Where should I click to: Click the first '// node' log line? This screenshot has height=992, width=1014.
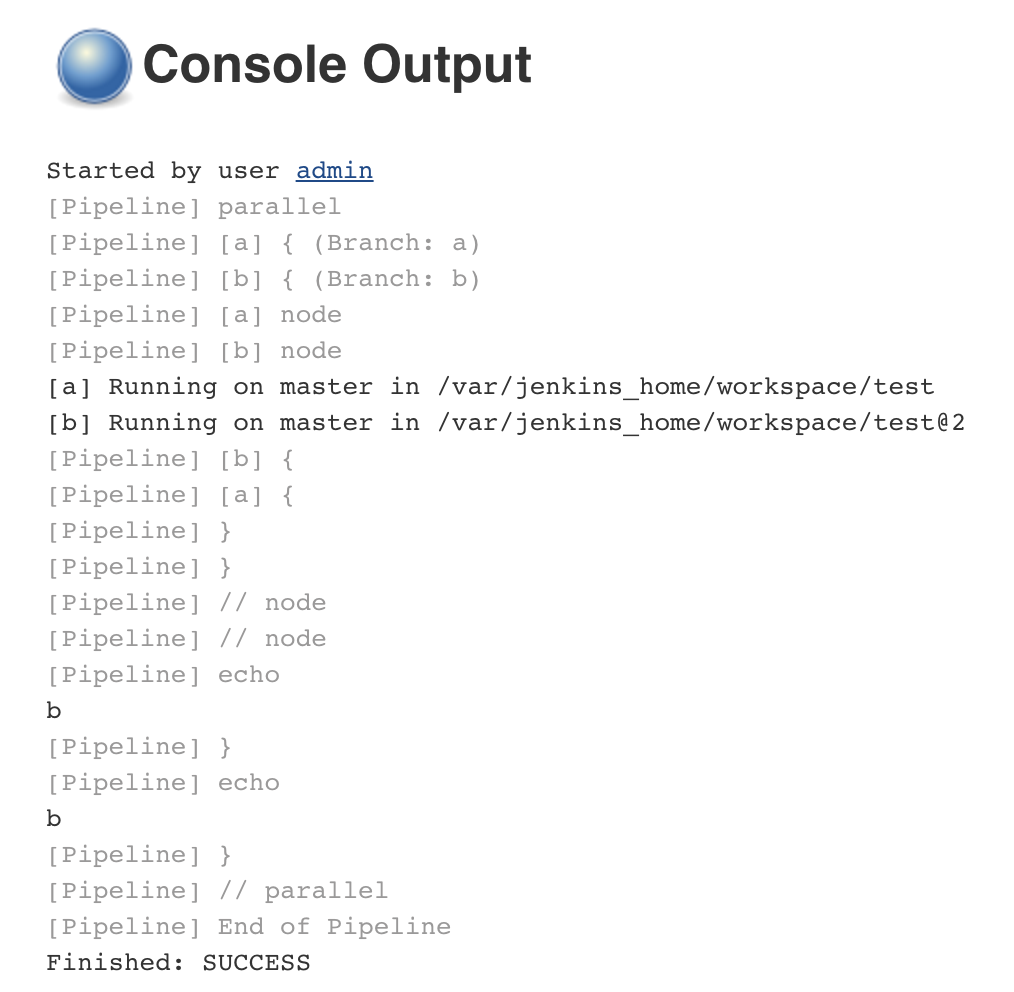186,603
